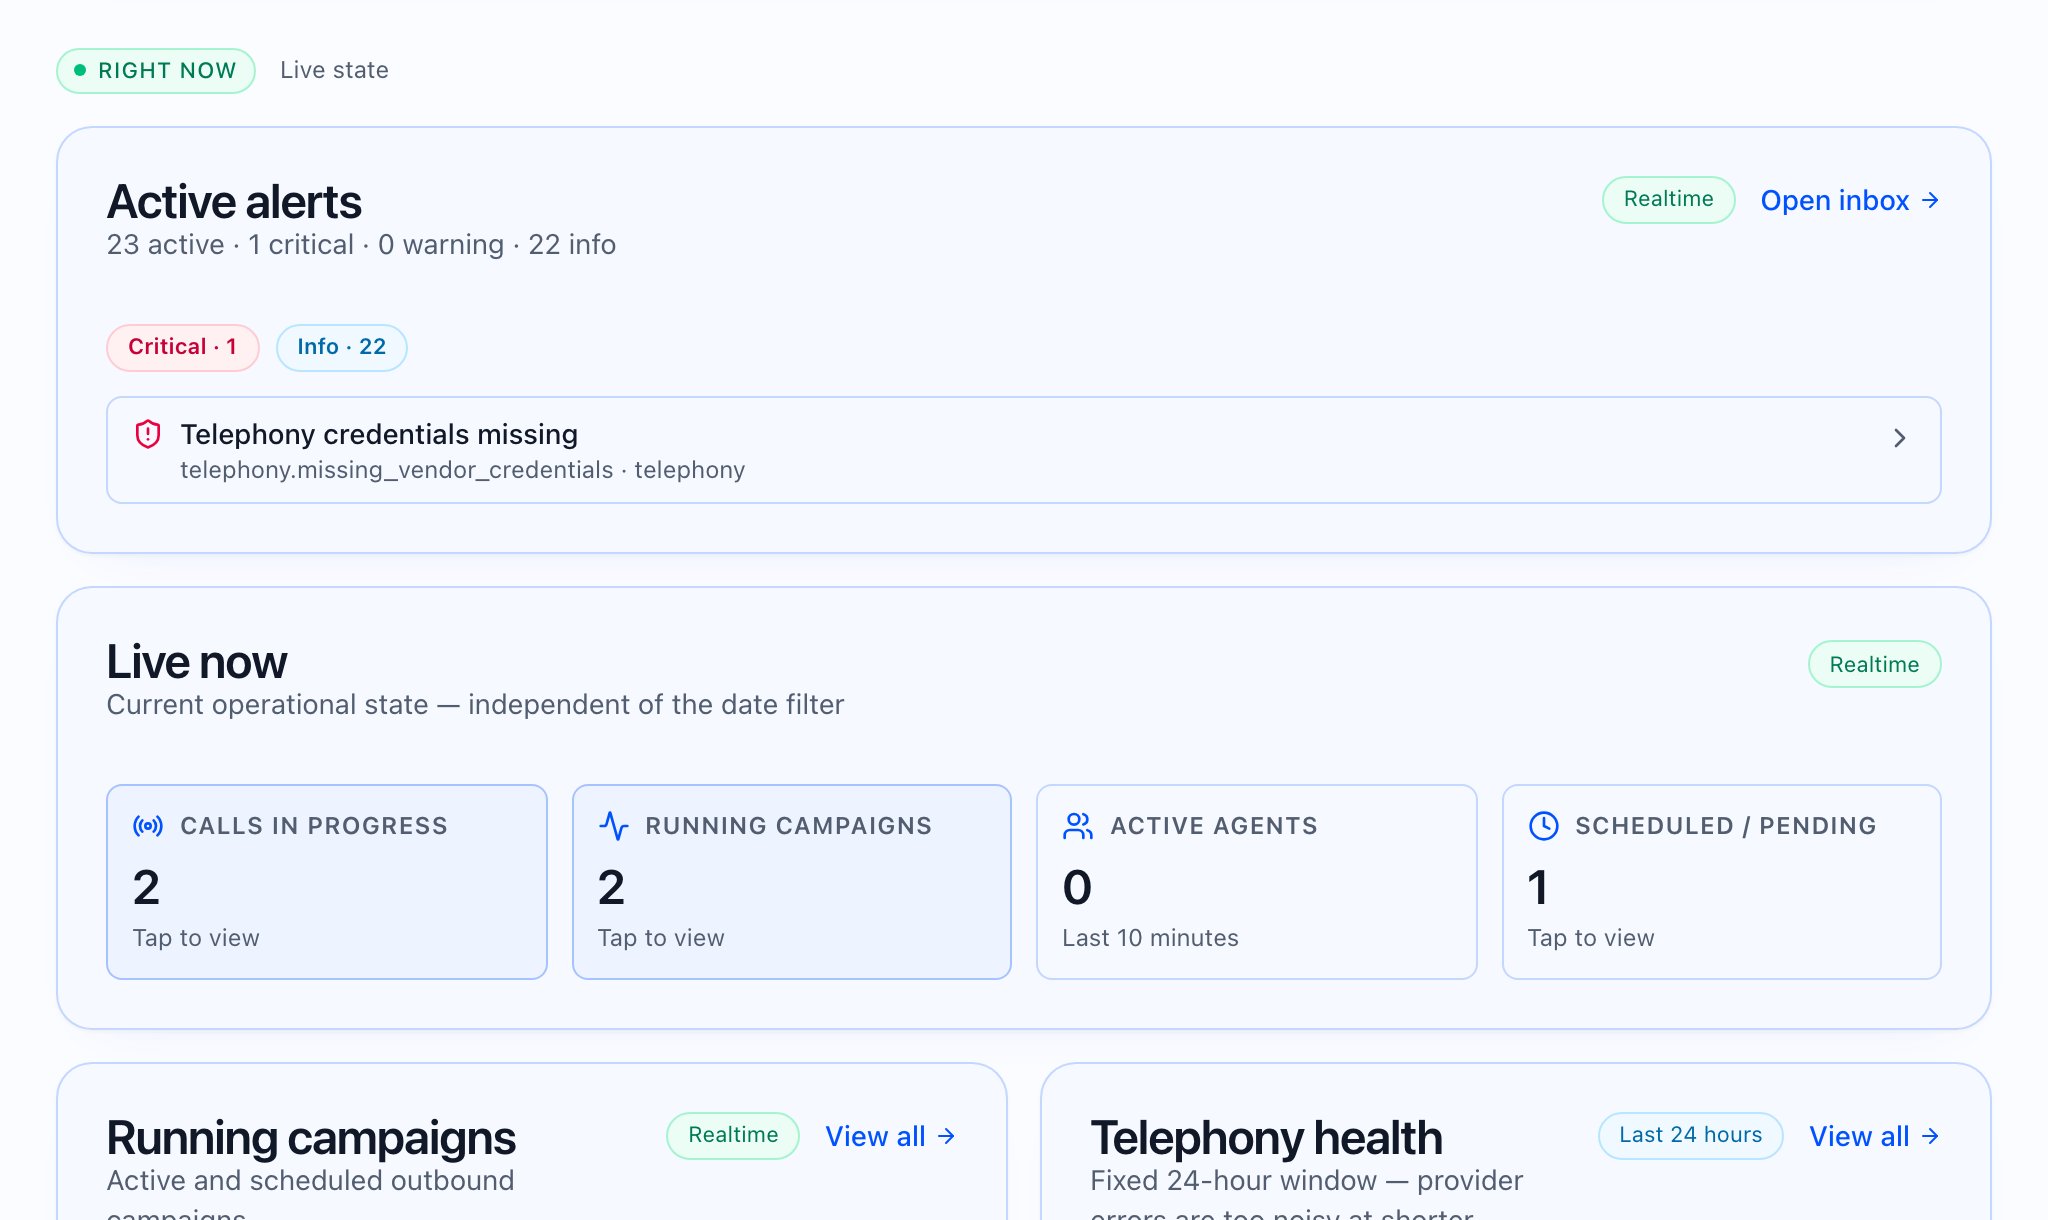View all running campaigns

890,1136
